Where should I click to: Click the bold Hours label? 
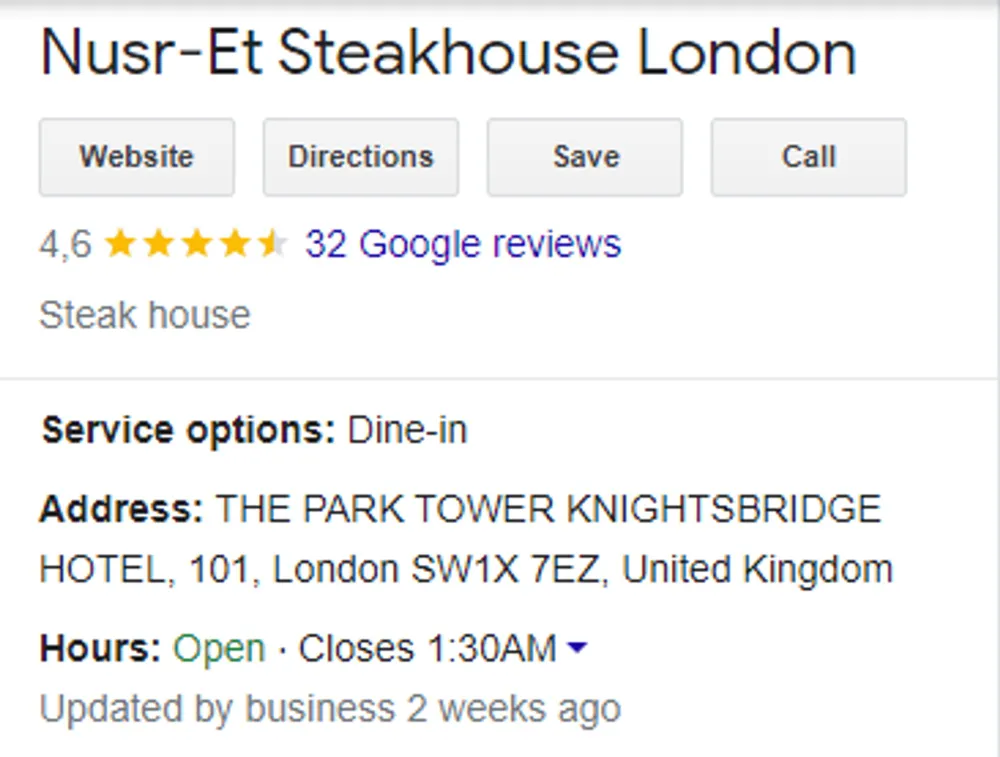(100, 649)
